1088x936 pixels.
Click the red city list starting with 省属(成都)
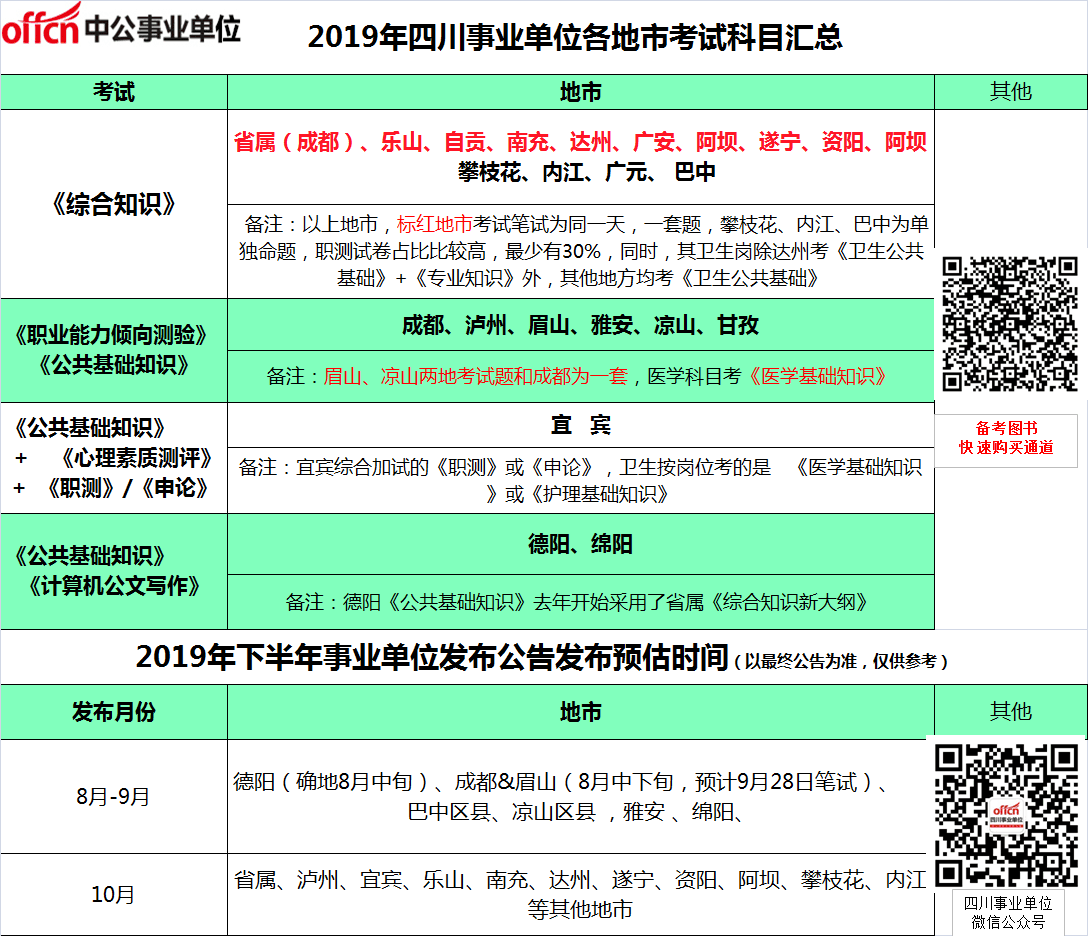pos(580,142)
